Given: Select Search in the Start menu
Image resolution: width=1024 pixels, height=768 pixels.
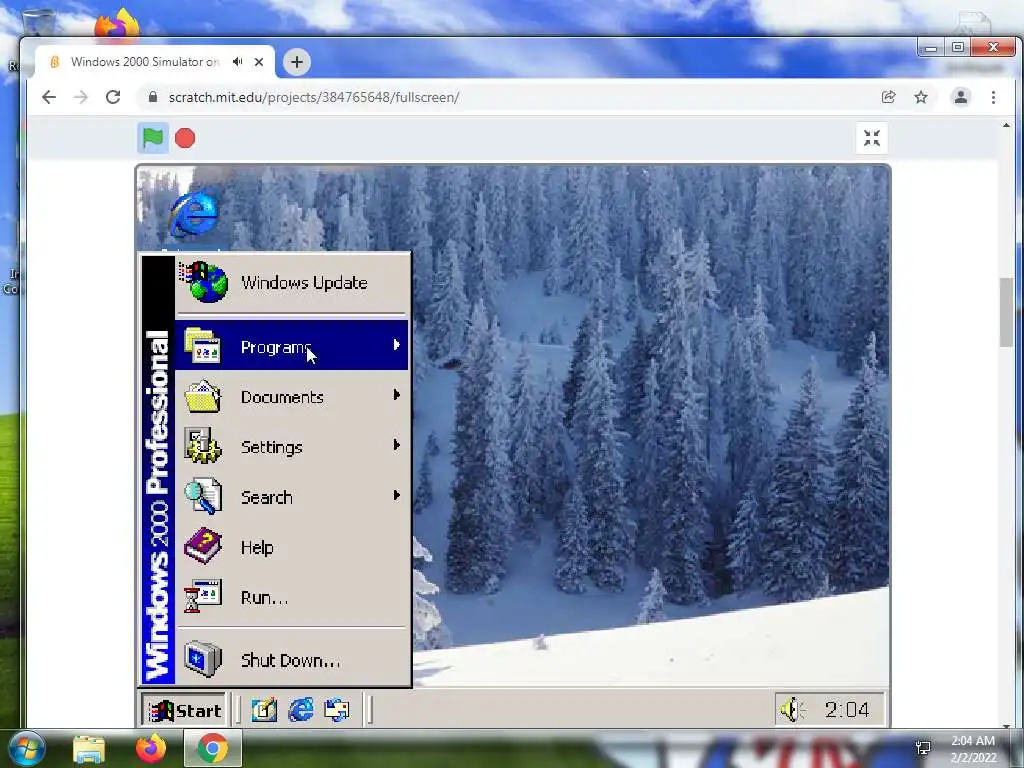Looking at the screenshot, I should click(291, 497).
